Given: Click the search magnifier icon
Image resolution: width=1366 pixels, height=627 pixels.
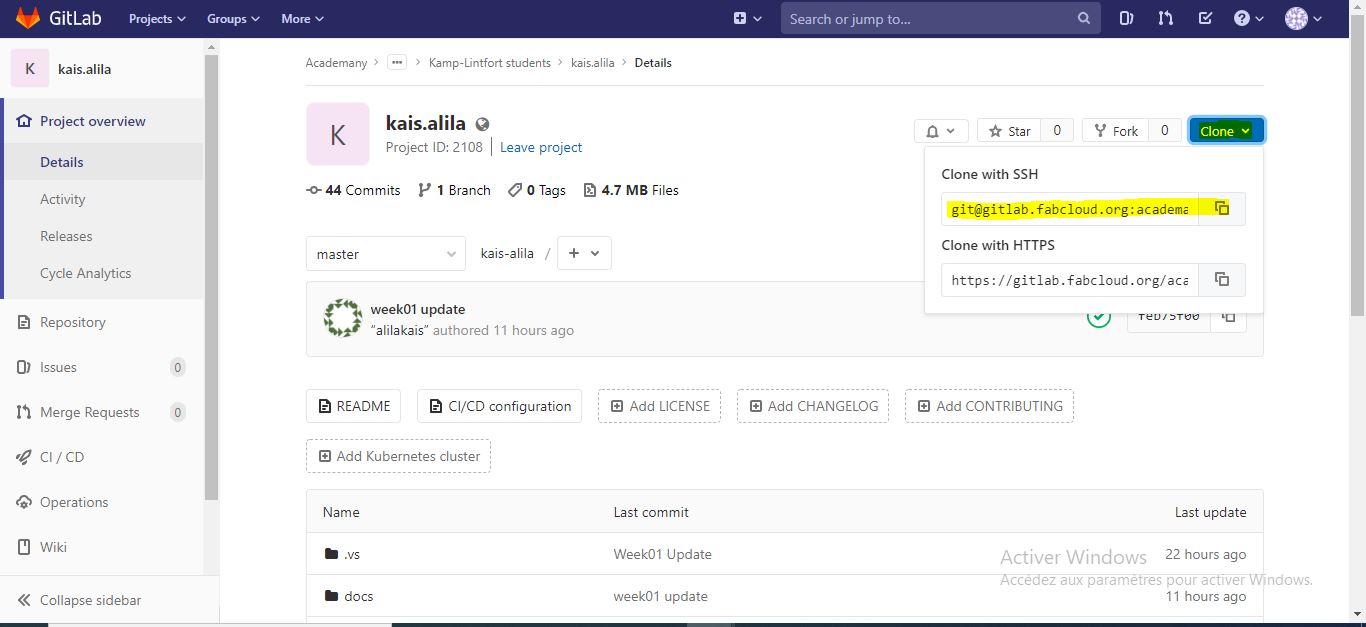Looking at the screenshot, I should click(1084, 19).
